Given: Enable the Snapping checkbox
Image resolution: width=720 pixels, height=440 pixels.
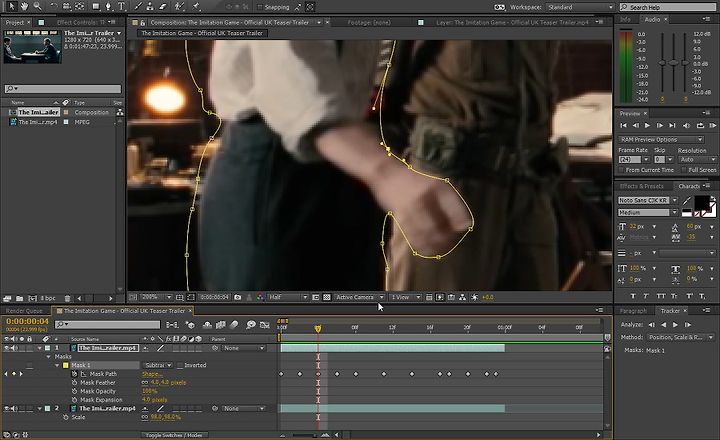Looking at the screenshot, I should point(259,7).
